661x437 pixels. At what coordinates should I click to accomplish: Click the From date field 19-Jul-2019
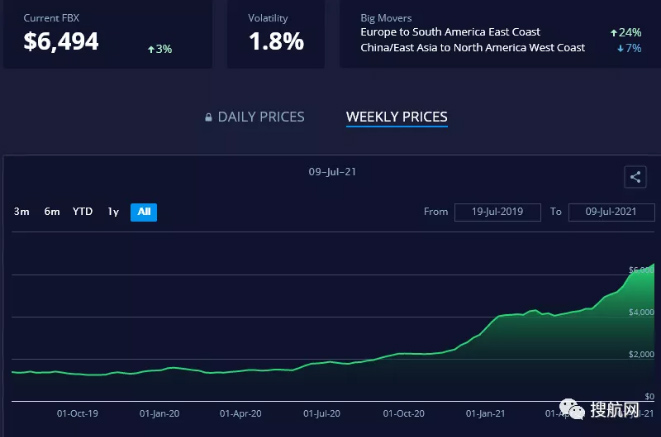point(496,212)
